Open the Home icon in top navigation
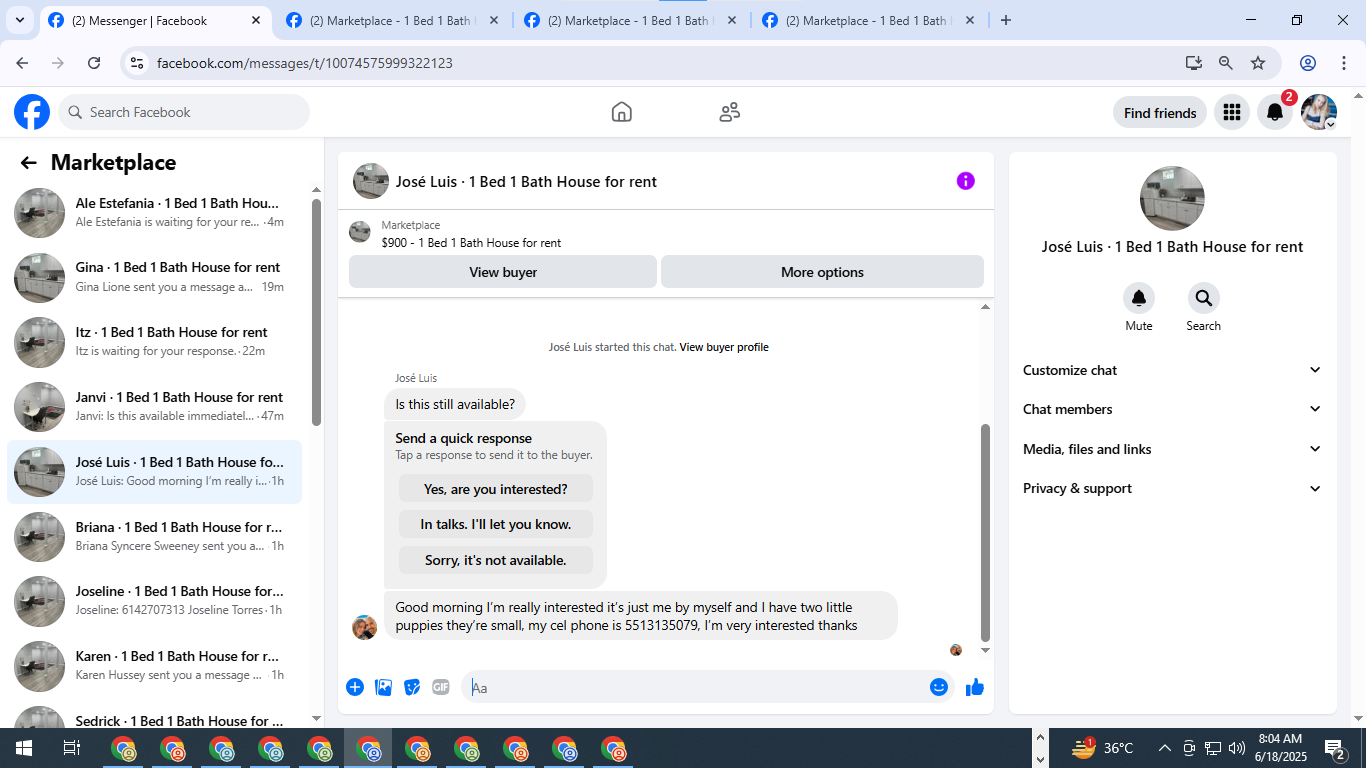1366x768 pixels. (622, 112)
